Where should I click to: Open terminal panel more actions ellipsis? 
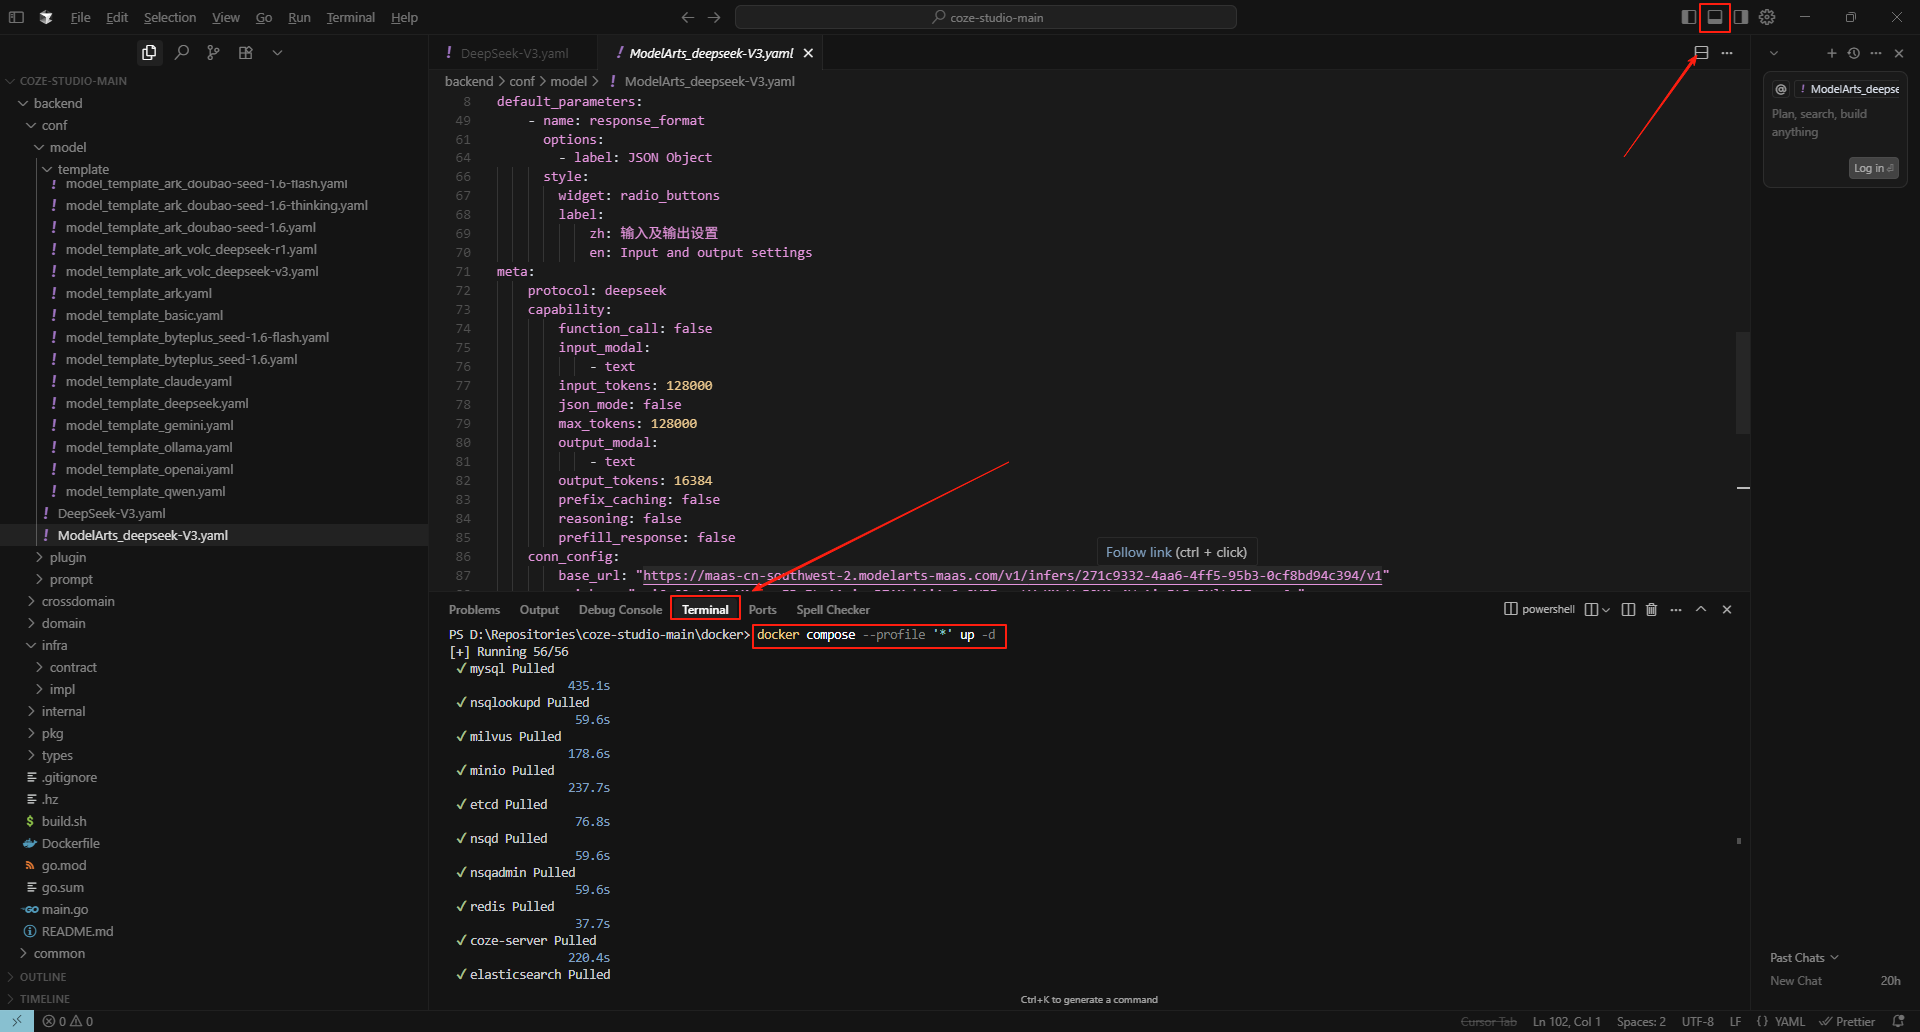pos(1676,610)
